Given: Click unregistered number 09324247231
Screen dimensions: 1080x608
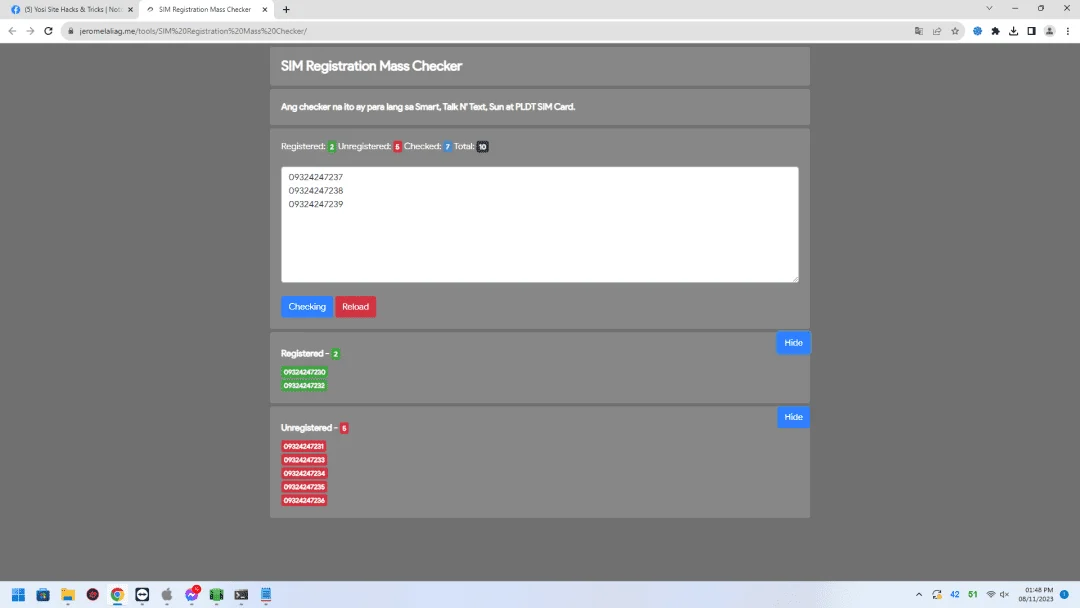Looking at the screenshot, I should pyautogui.click(x=304, y=446).
